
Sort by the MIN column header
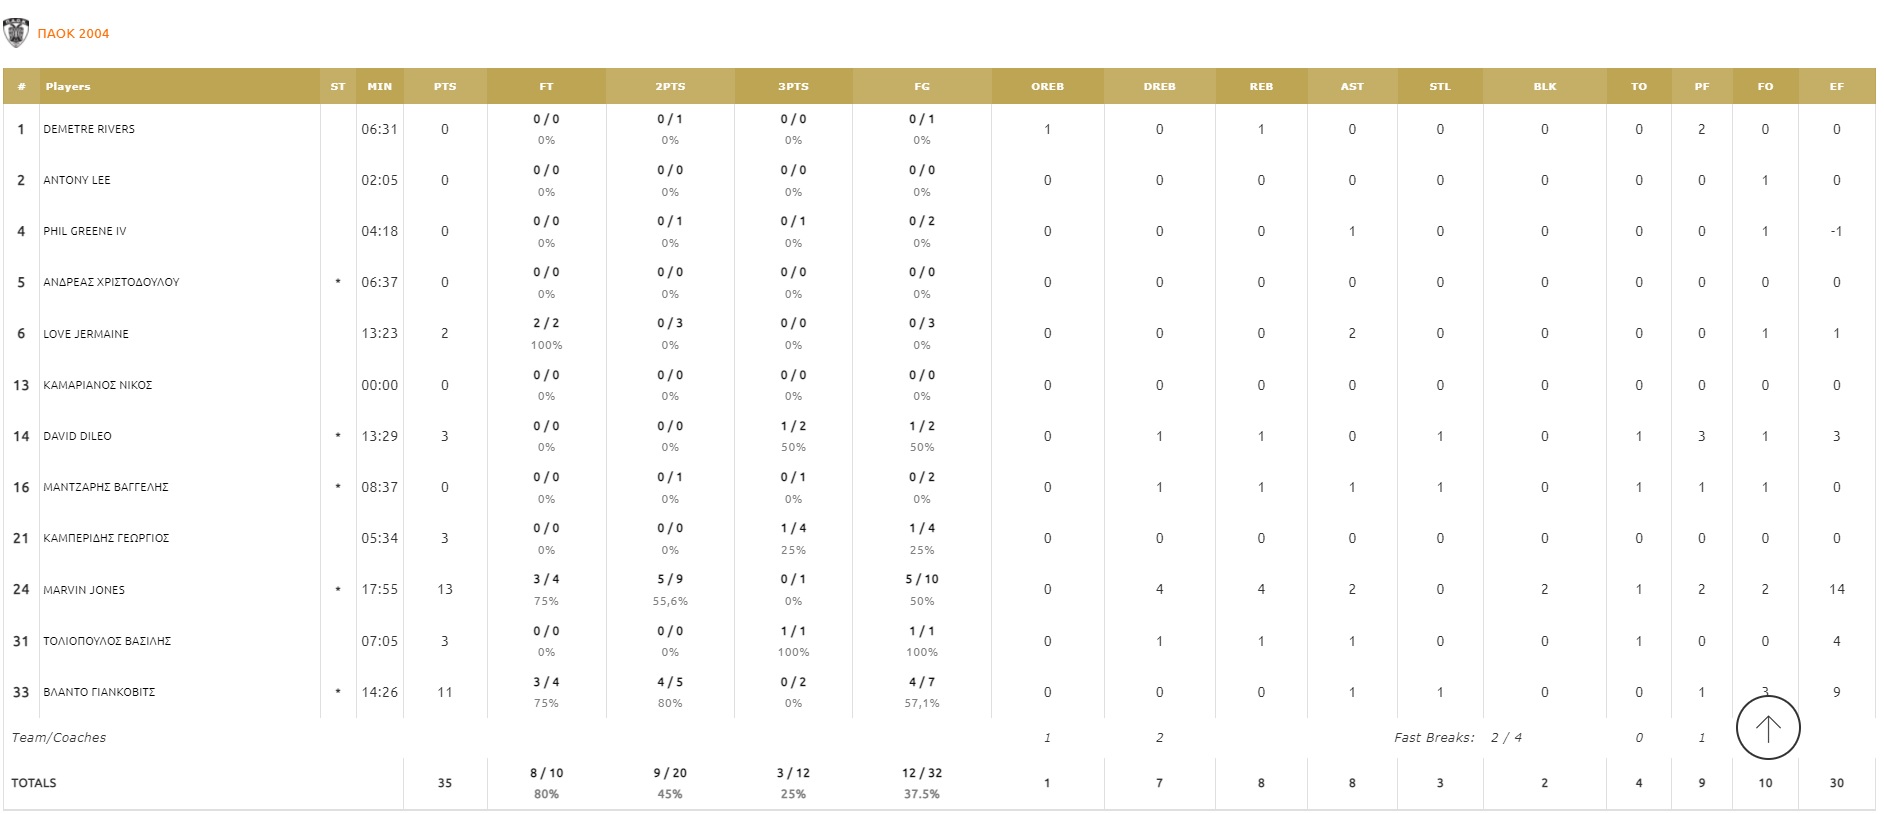tap(379, 87)
